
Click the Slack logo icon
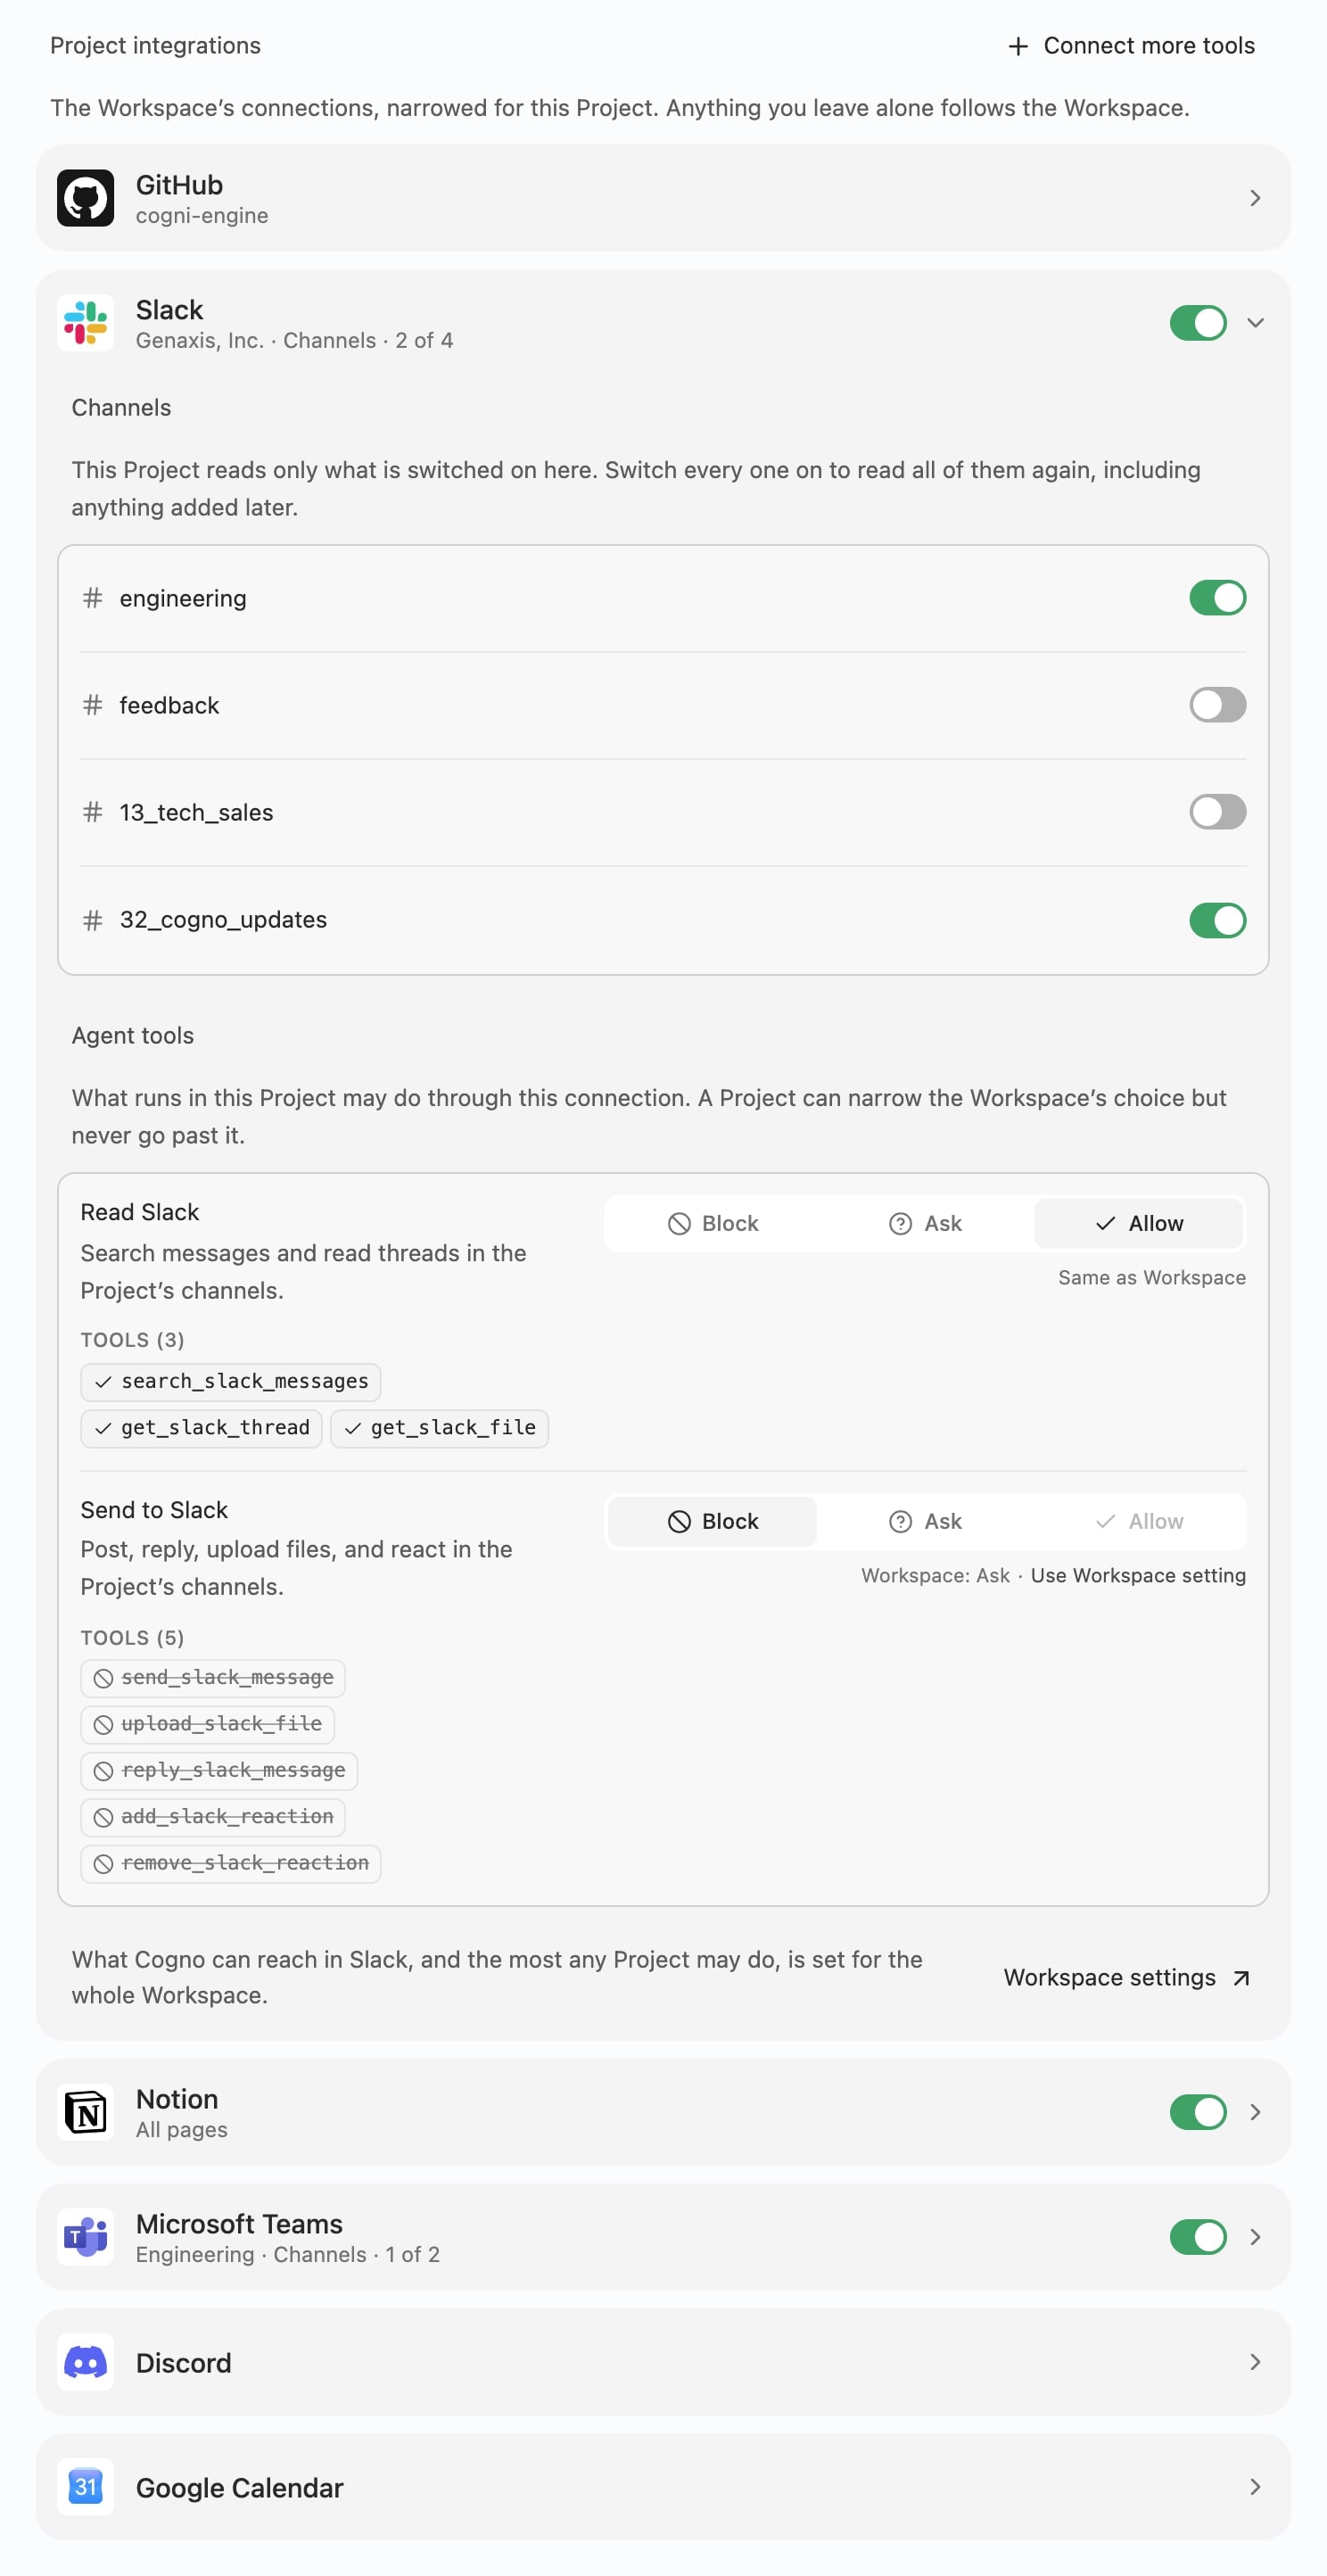pos(85,323)
